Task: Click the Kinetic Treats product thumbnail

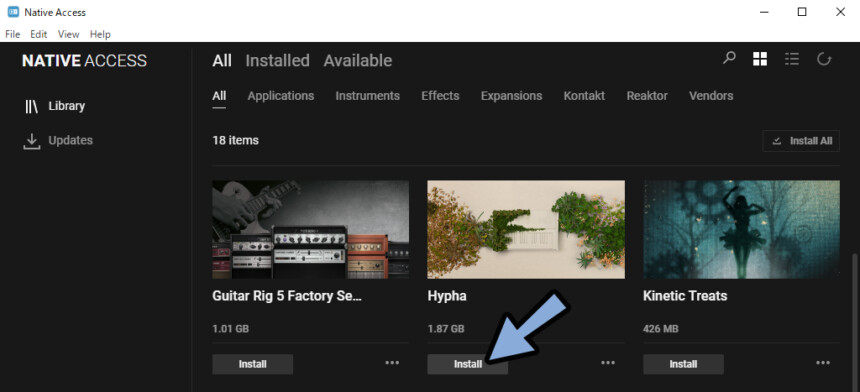Action: point(741,230)
